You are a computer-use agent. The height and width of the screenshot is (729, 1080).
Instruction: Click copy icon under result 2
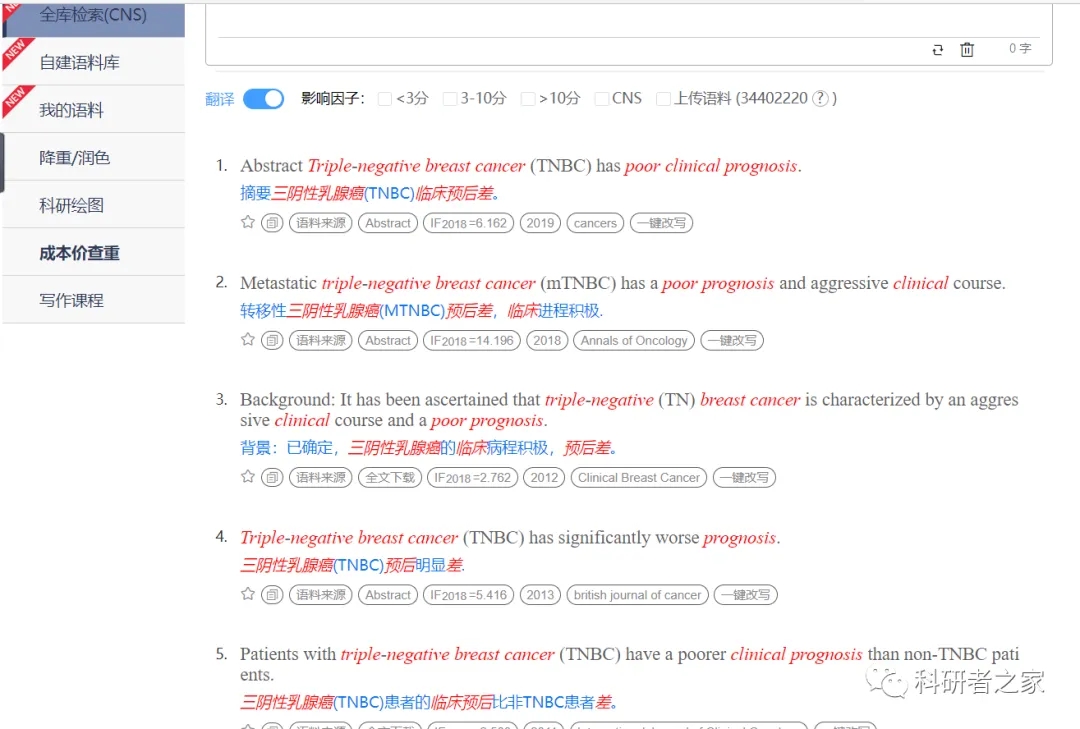pos(272,340)
